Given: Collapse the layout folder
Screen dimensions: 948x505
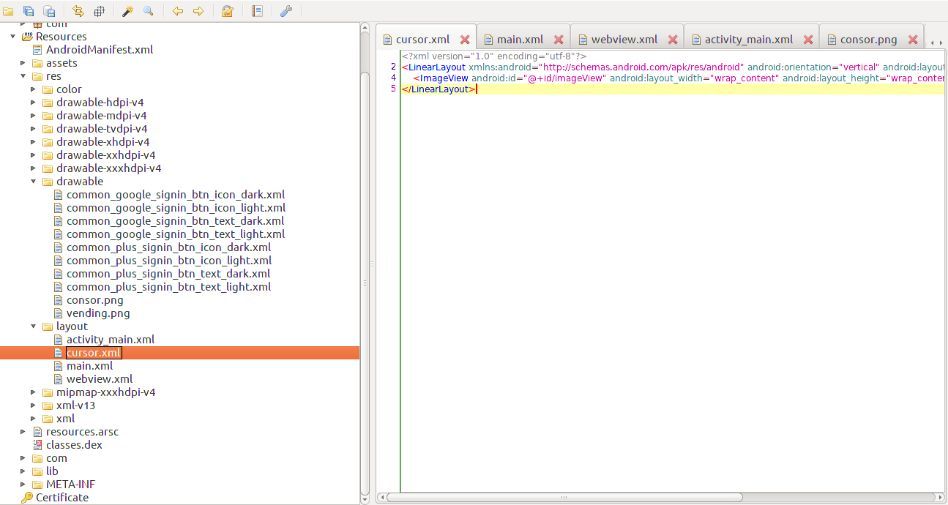Looking at the screenshot, I should (x=33, y=327).
